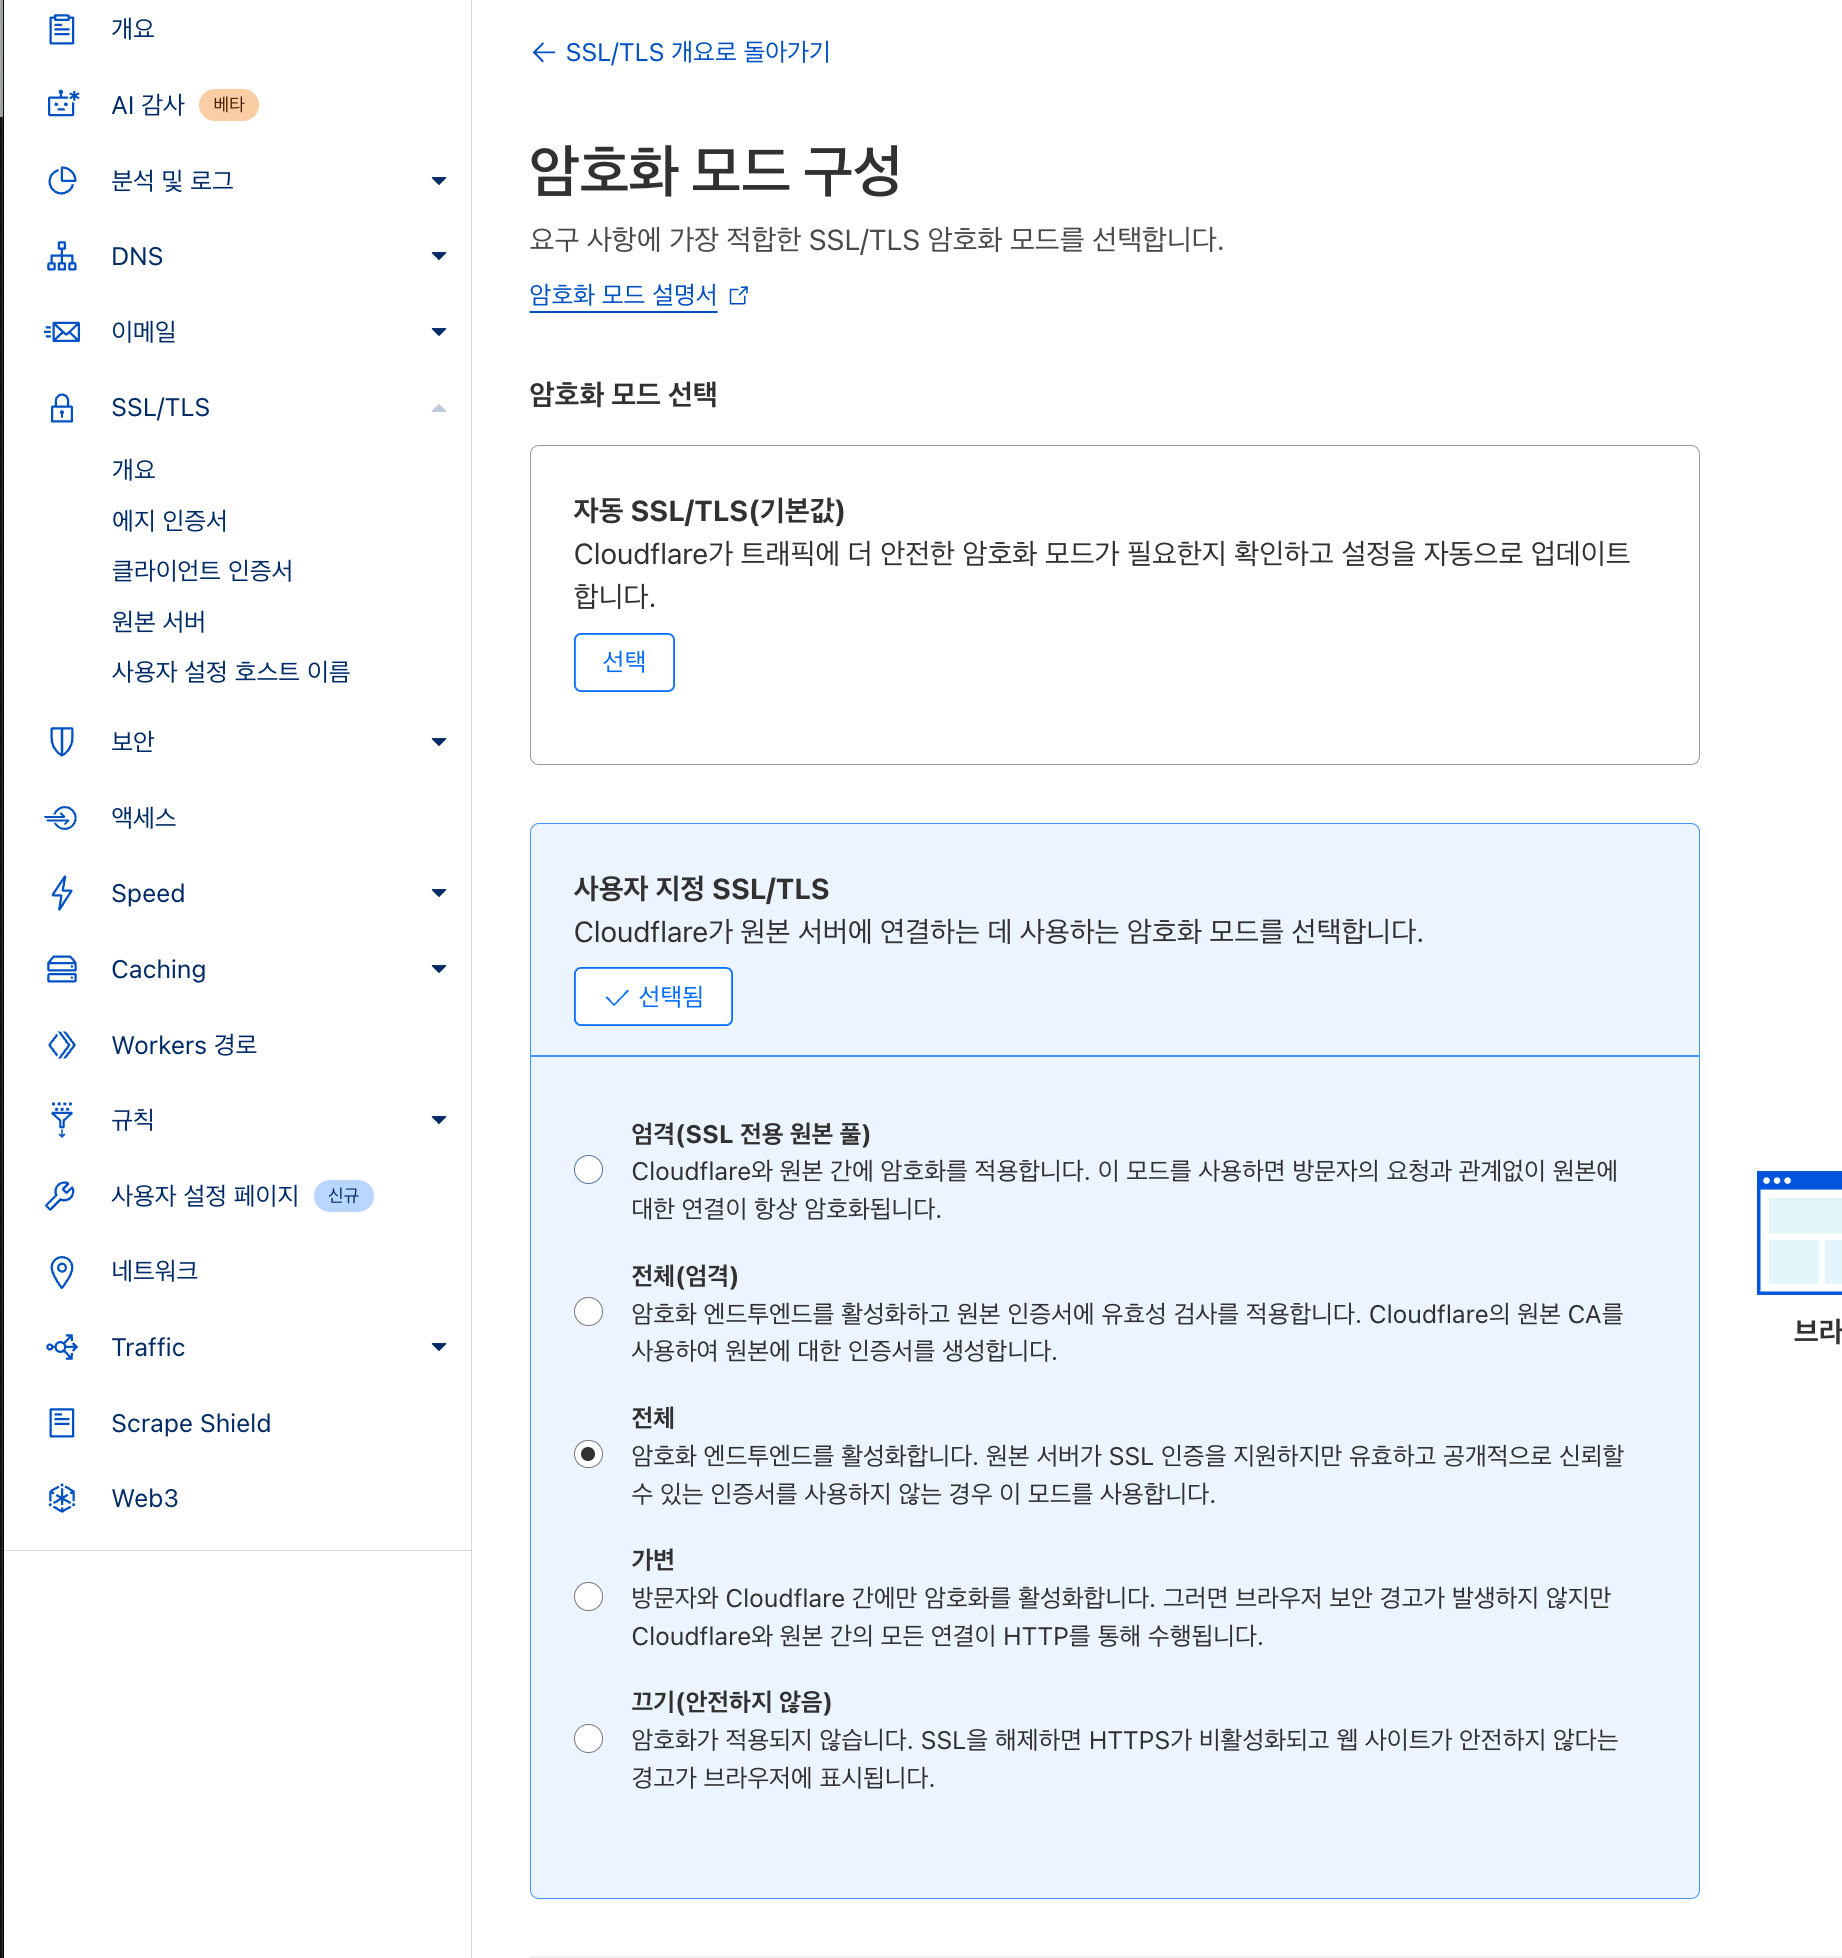The width and height of the screenshot is (1842, 1958).
Task: Expand the 이메일 menu arrow
Action: click(438, 332)
